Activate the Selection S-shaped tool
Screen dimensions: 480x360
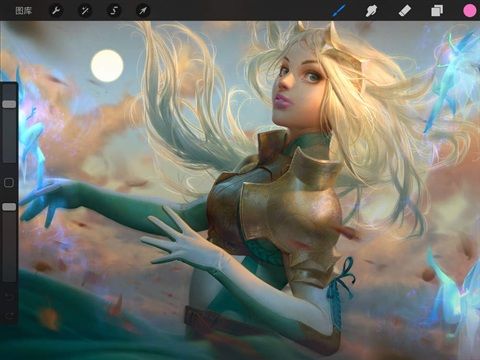[x=114, y=11]
